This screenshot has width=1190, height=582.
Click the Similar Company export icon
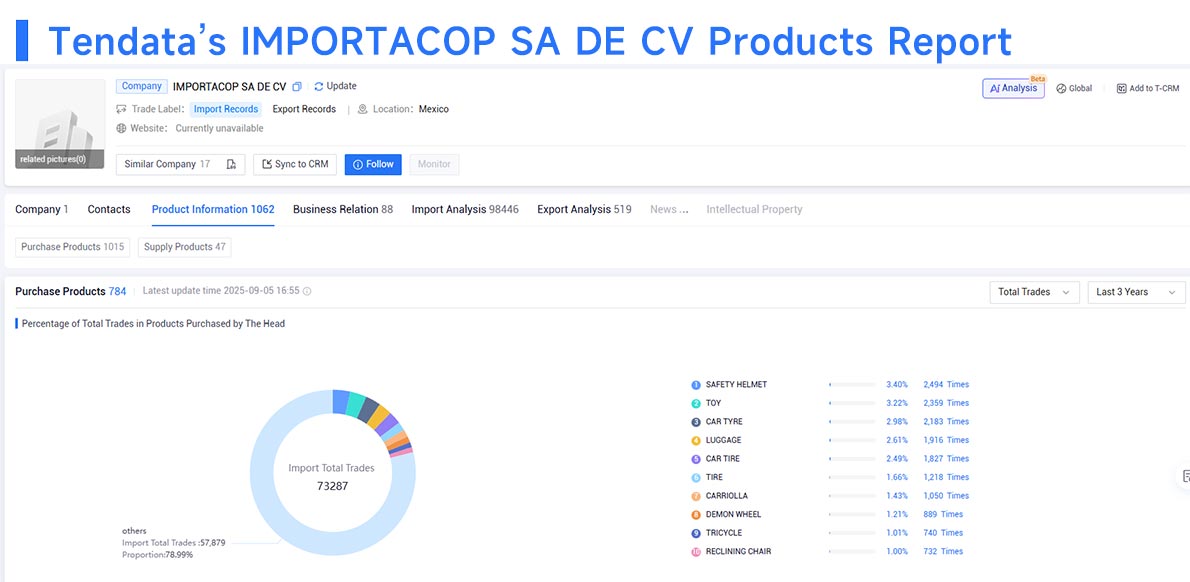click(x=231, y=164)
